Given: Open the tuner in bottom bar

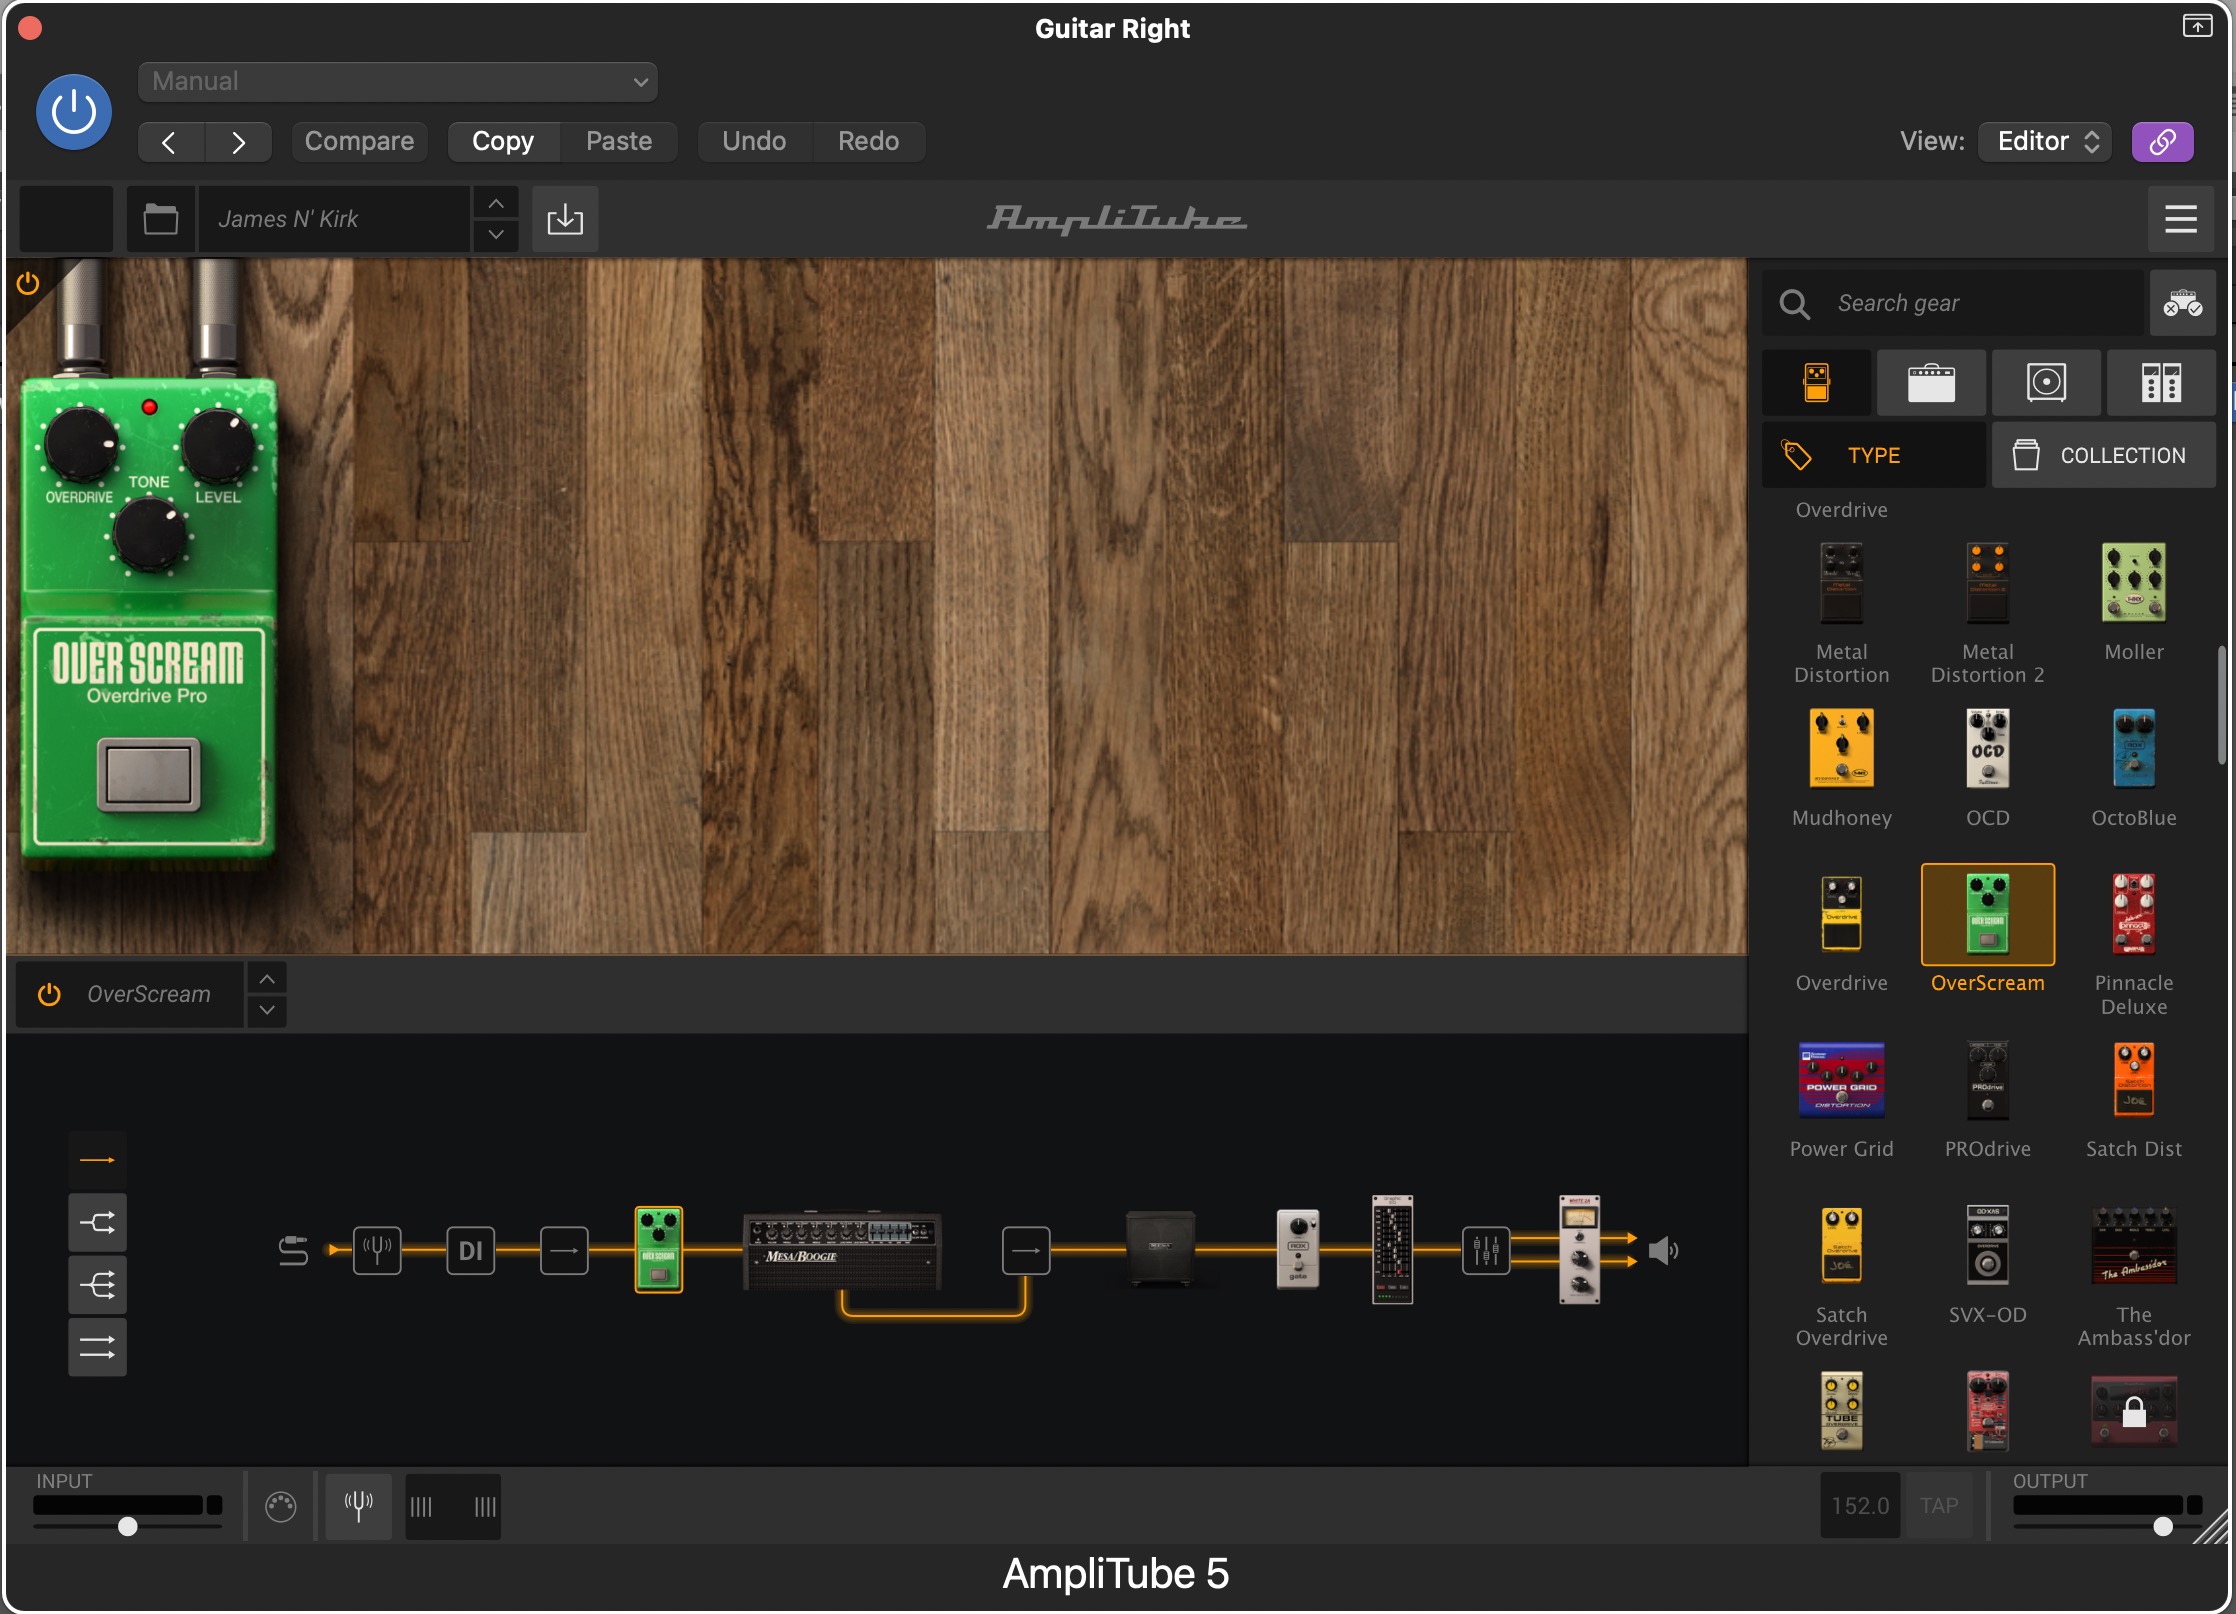Looking at the screenshot, I should (358, 1506).
